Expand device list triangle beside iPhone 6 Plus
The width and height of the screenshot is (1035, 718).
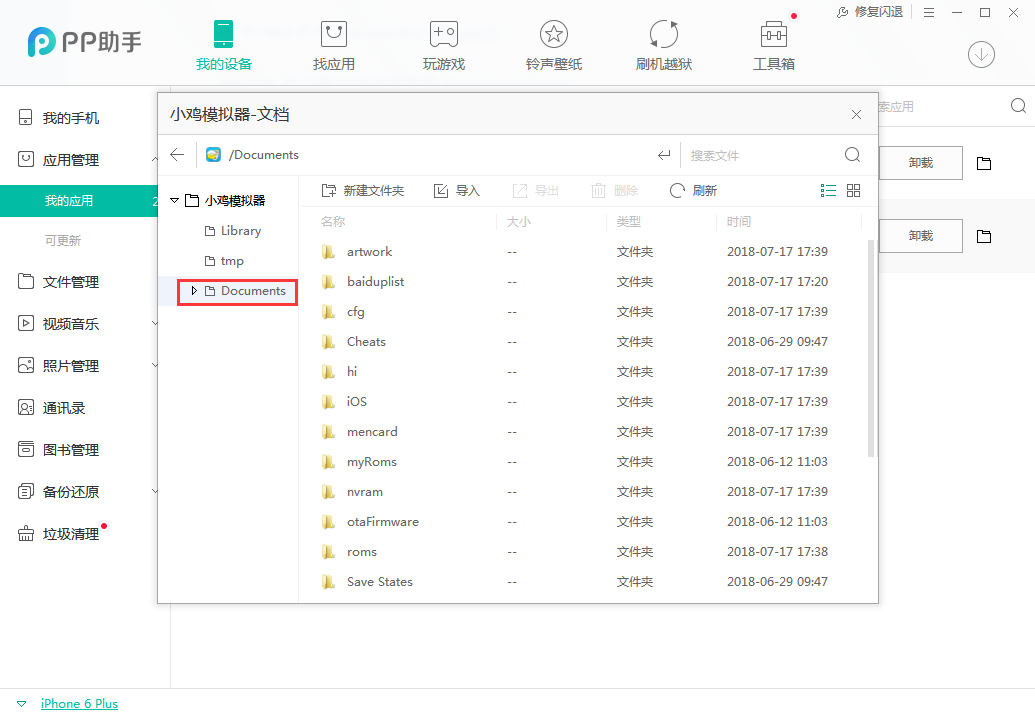[21, 704]
